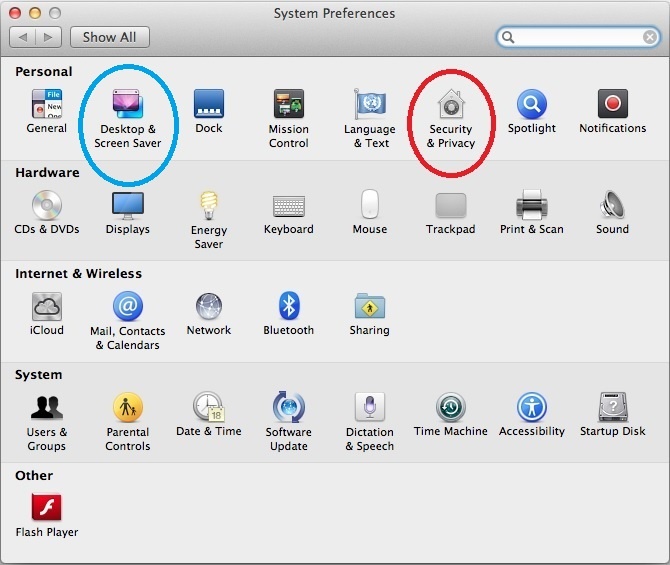
Task: Go back with the left arrow button
Action: tap(23, 37)
